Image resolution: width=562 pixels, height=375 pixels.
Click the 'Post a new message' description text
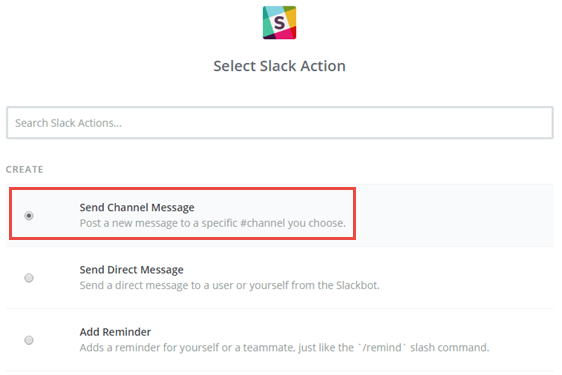[x=213, y=223]
